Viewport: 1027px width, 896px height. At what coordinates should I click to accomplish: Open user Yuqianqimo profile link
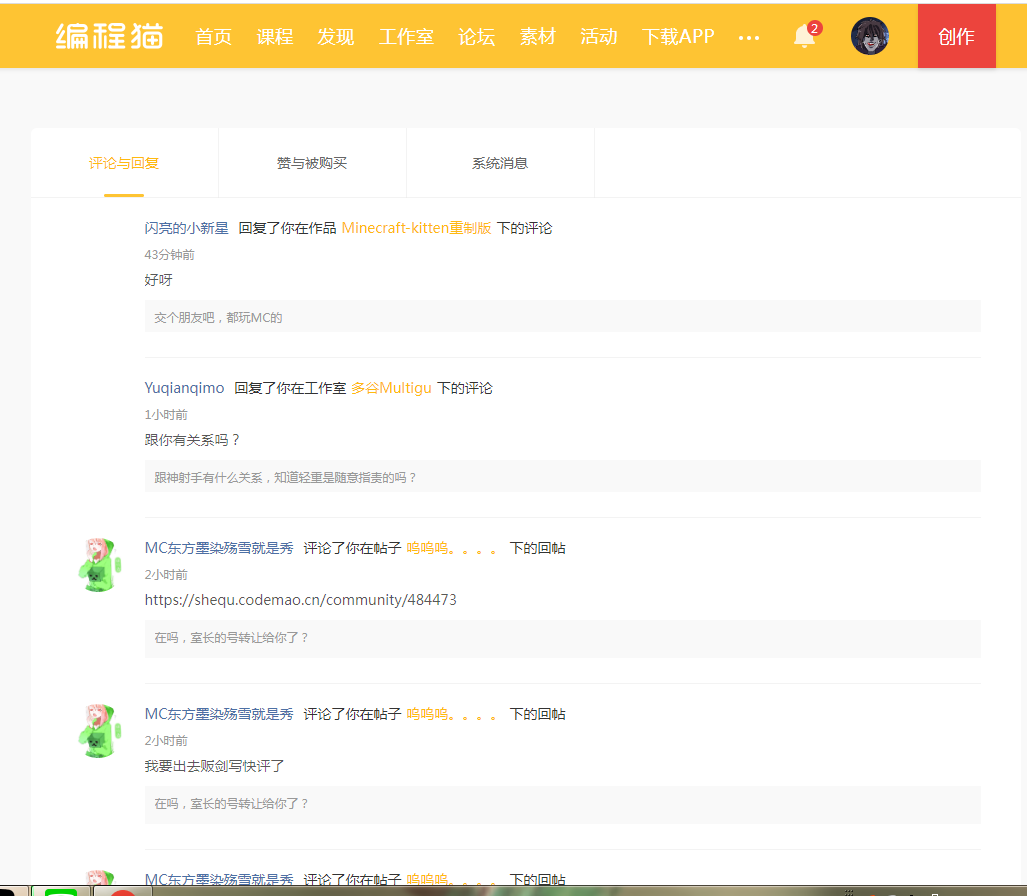click(184, 388)
